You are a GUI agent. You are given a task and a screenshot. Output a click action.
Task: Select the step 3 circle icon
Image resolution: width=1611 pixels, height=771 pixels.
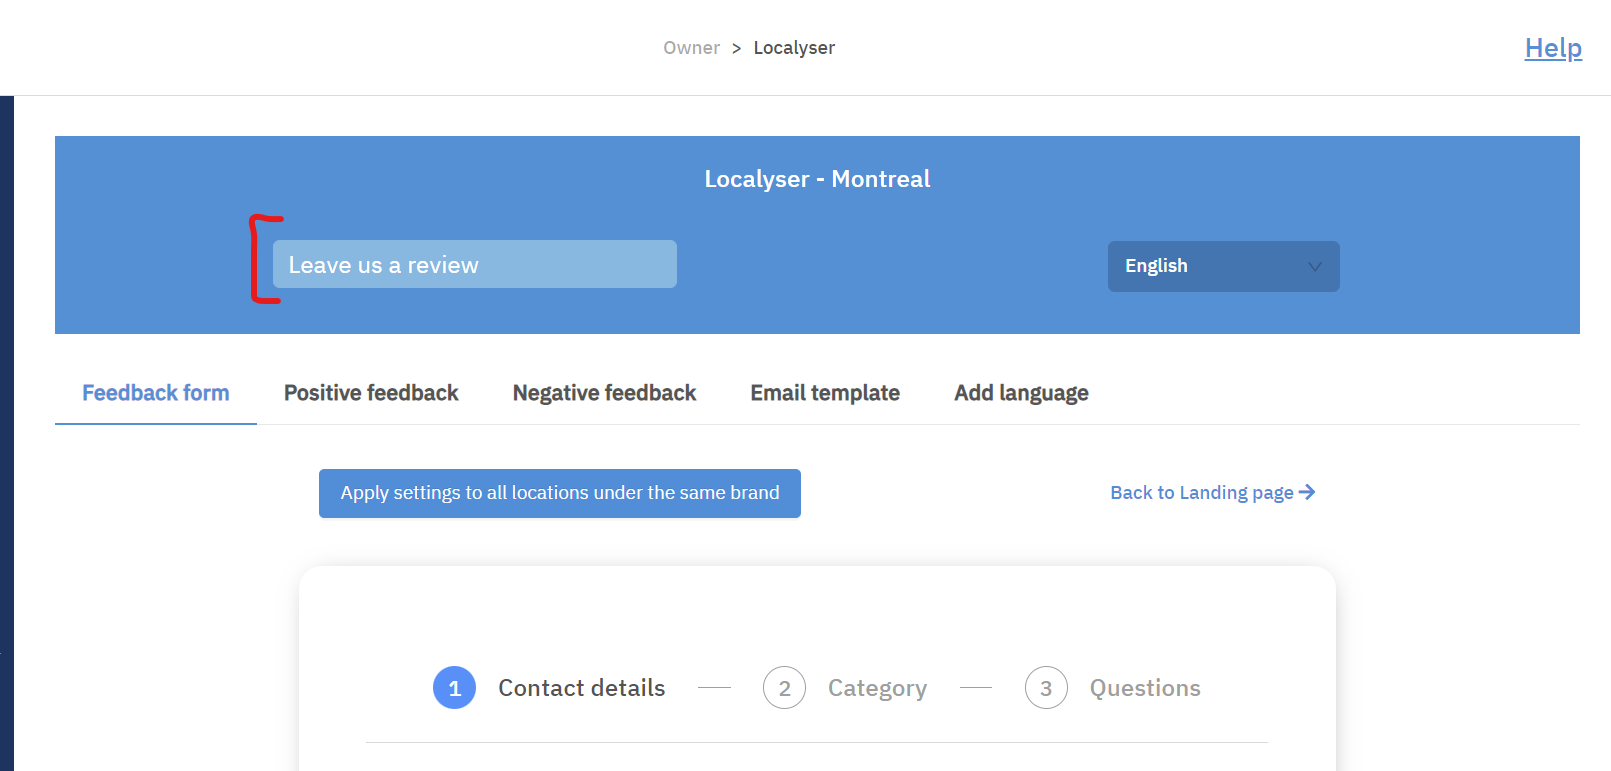coord(1046,688)
